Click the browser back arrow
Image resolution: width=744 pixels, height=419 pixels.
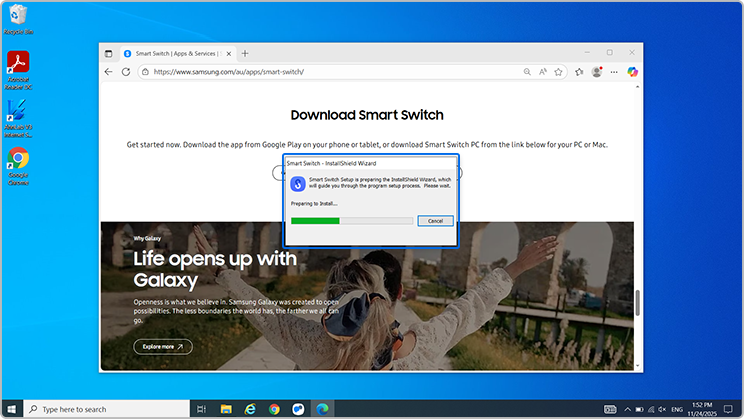pyautogui.click(x=109, y=72)
